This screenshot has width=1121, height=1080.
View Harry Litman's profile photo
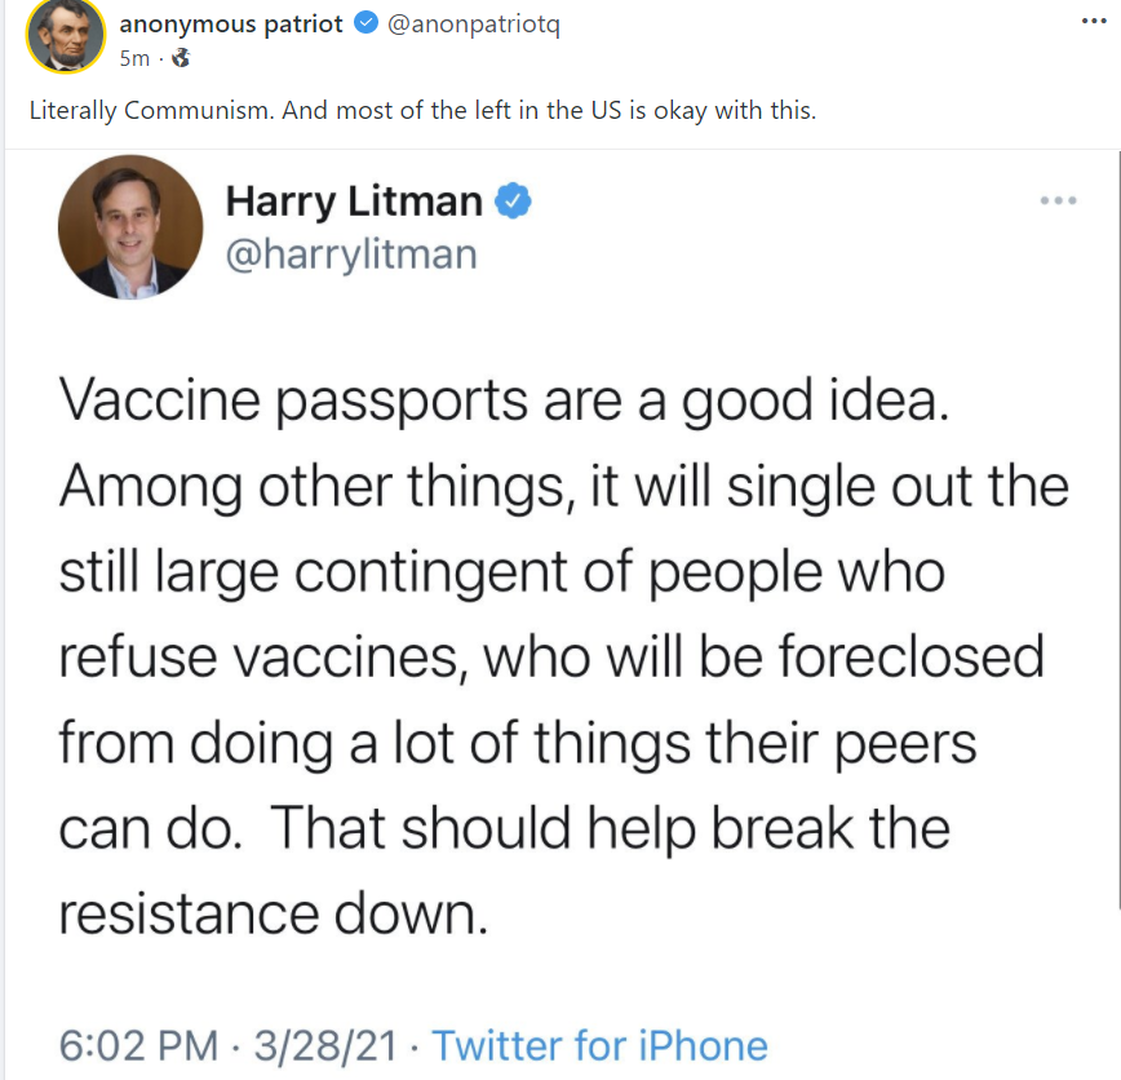pyautogui.click(x=130, y=227)
